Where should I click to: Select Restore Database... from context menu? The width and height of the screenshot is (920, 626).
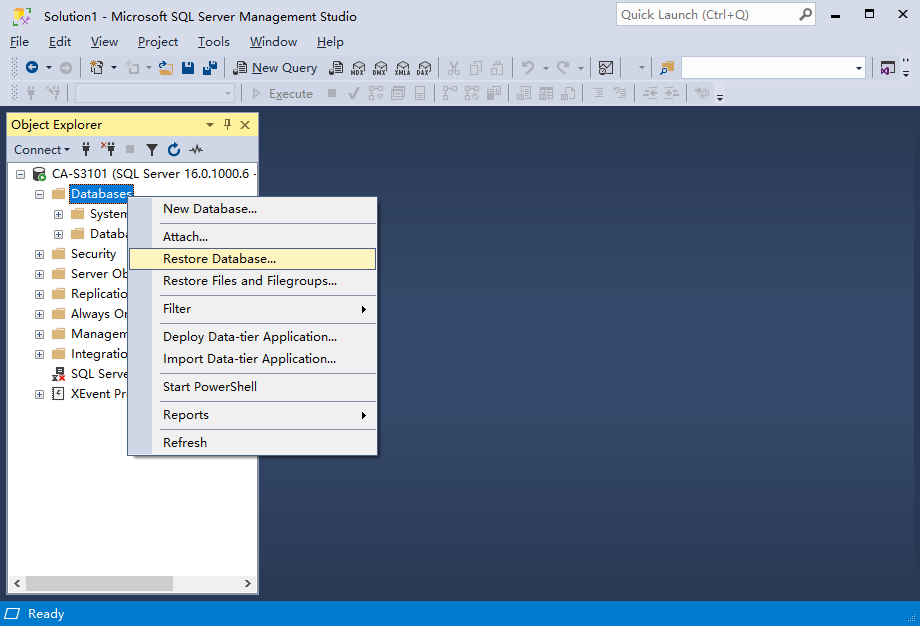(x=219, y=259)
